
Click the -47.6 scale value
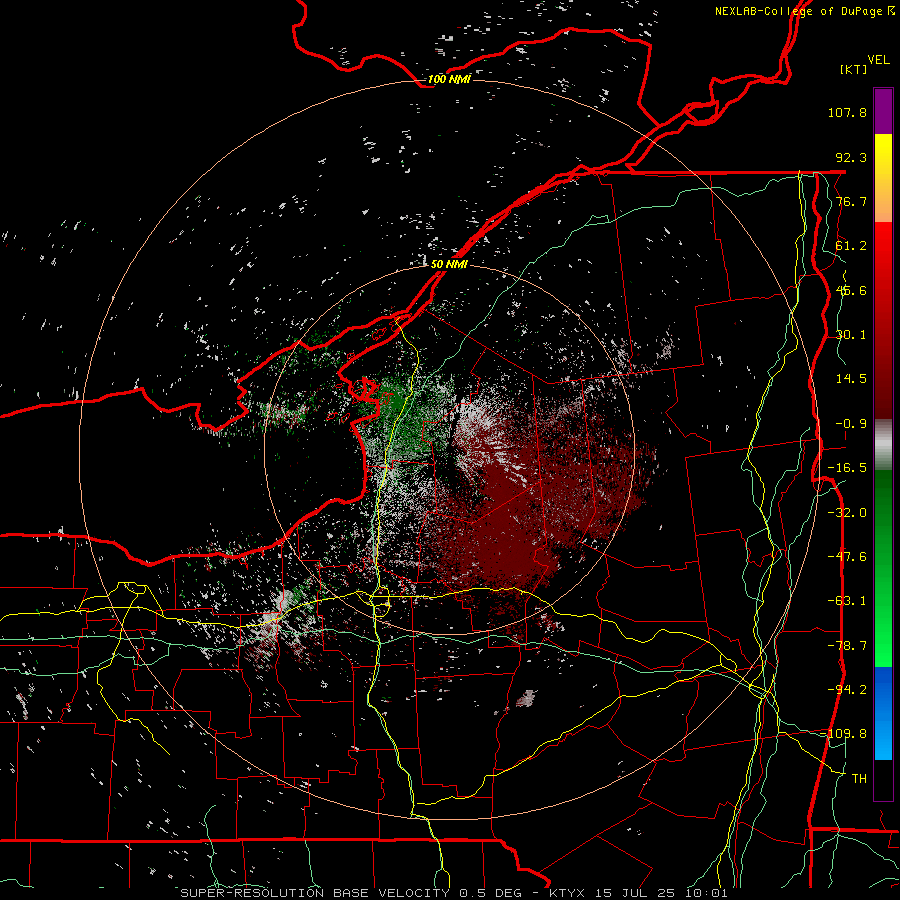(x=847, y=557)
